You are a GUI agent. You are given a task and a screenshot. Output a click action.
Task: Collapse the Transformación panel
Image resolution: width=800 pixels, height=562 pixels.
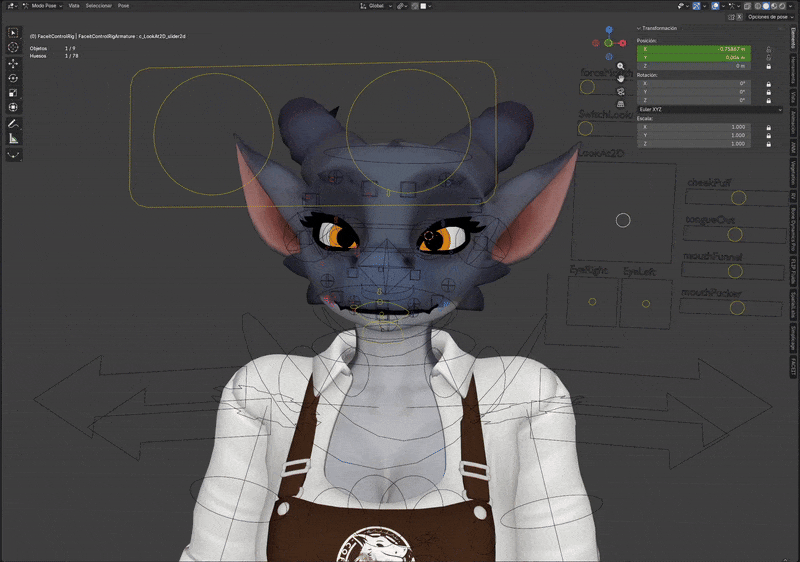coord(657,28)
